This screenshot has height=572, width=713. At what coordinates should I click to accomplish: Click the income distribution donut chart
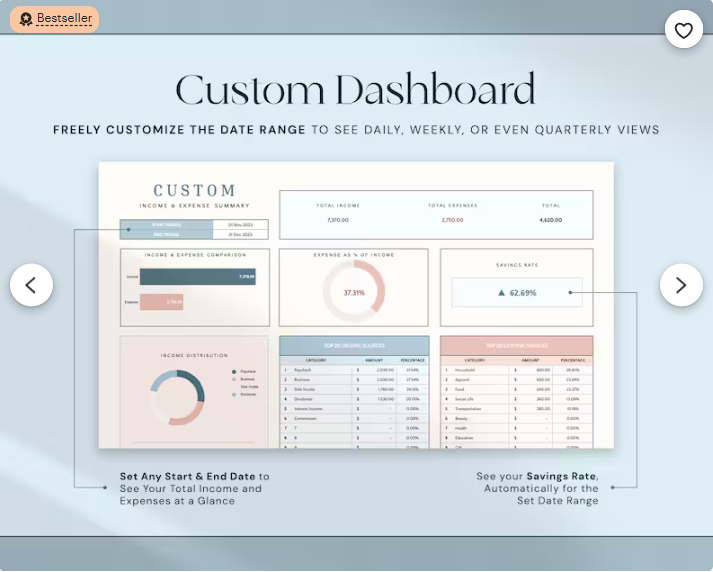pos(177,398)
